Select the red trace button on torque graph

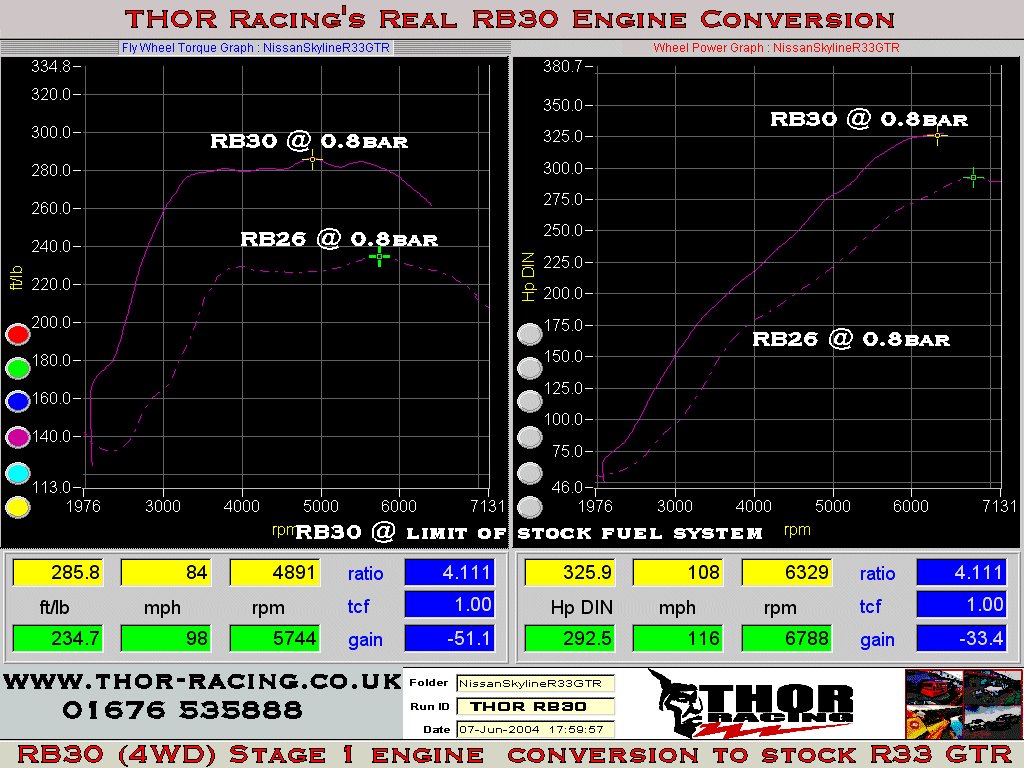[17, 334]
